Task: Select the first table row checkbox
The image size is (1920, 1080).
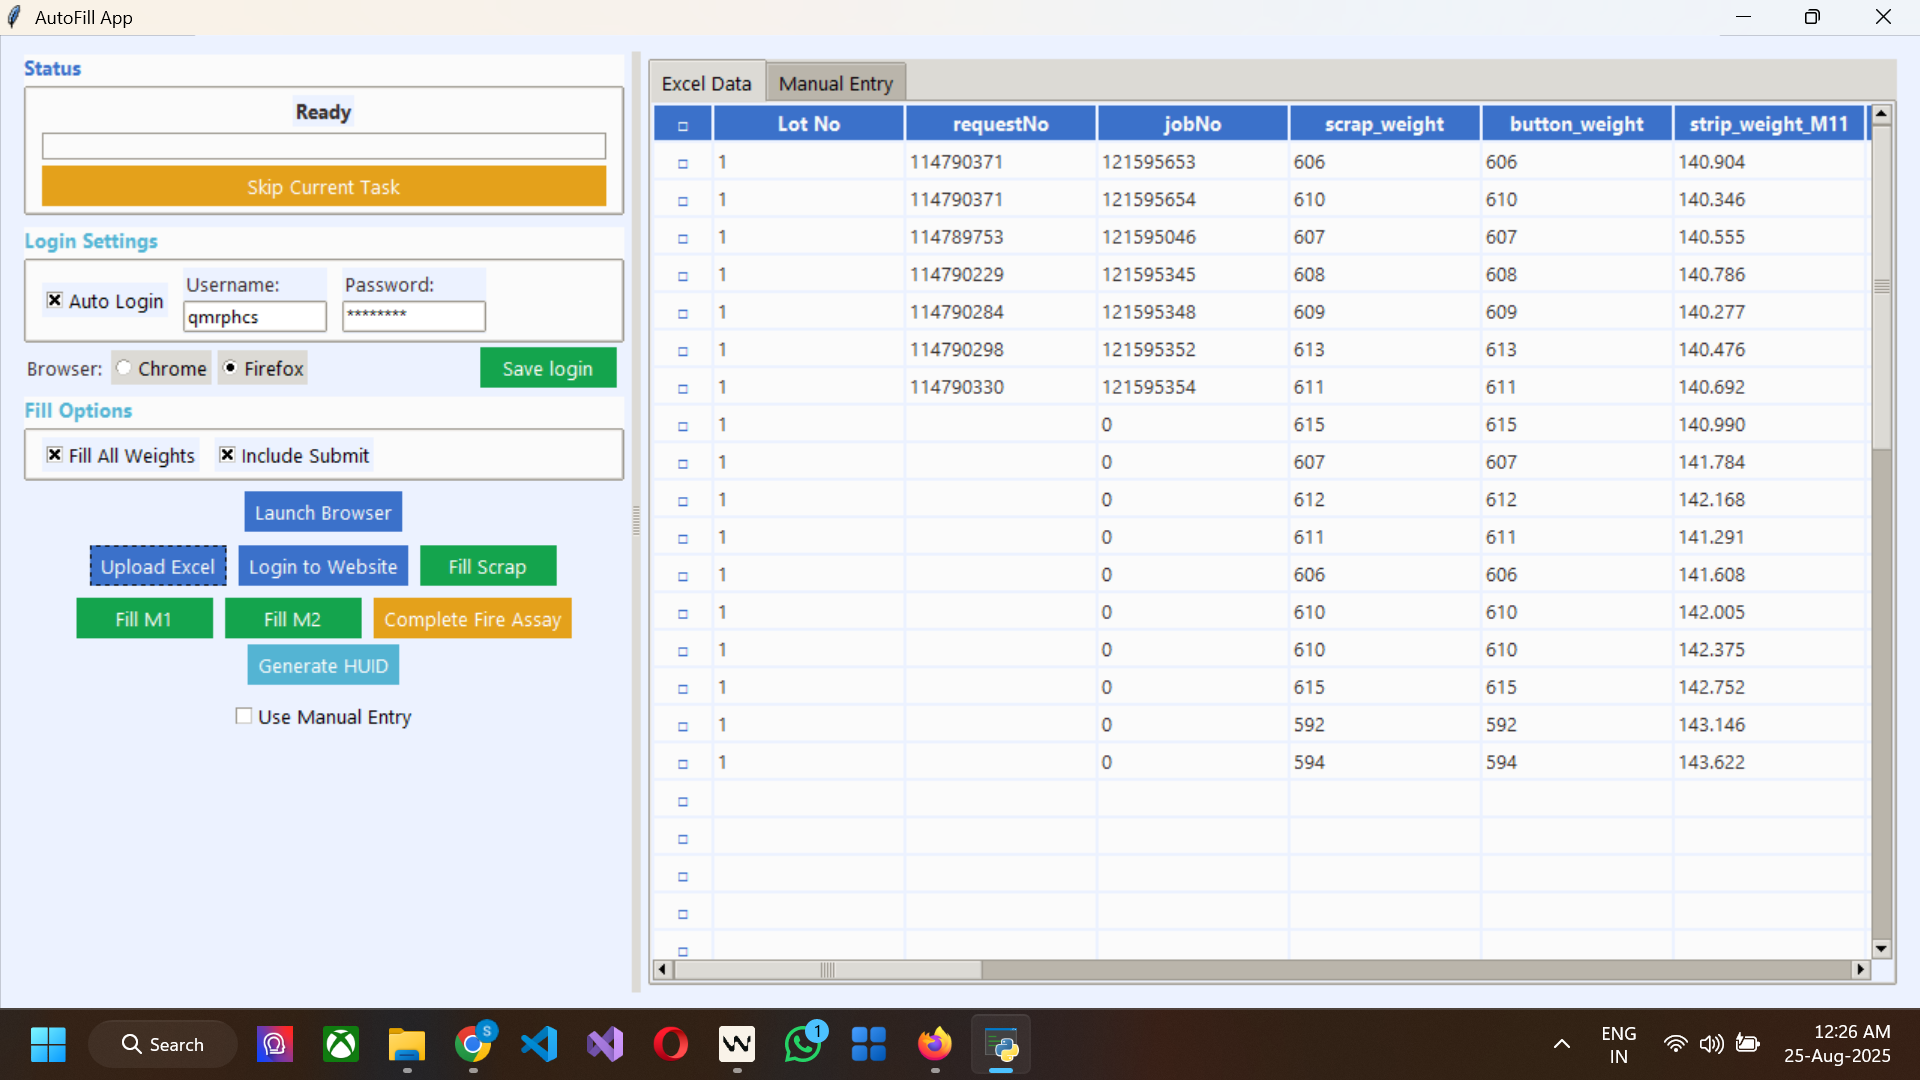Action: point(683,161)
